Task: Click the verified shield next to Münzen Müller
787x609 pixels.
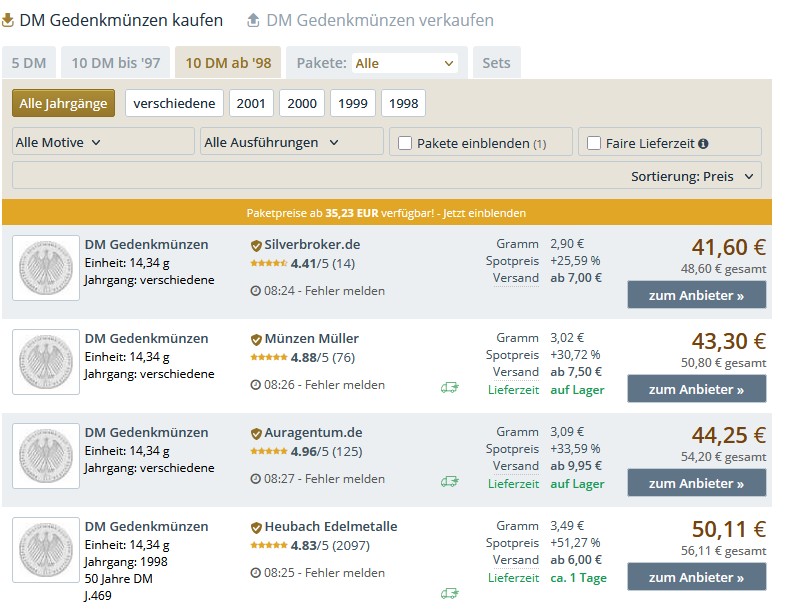Action: coord(256,339)
